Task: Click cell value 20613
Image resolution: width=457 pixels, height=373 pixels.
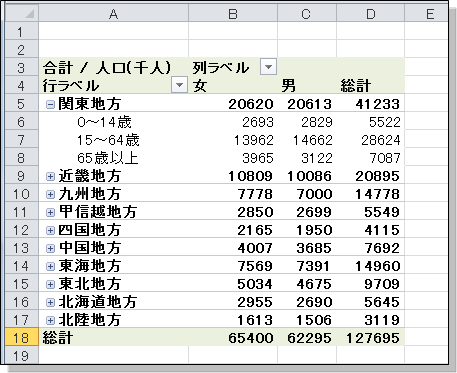Action: coord(310,104)
